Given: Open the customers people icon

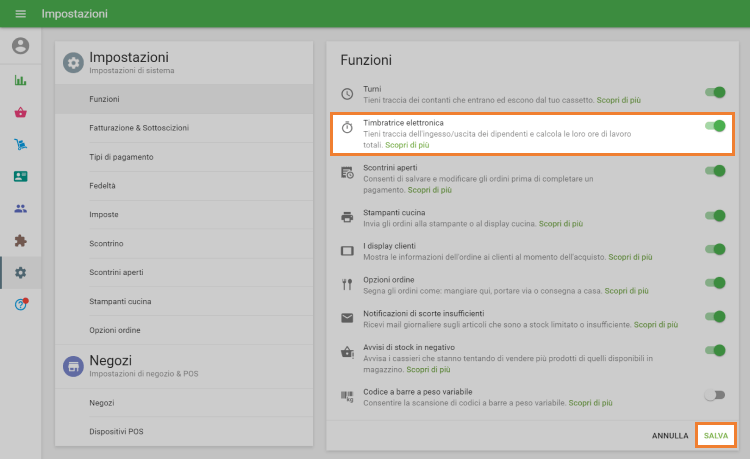Looking at the screenshot, I should (20, 208).
